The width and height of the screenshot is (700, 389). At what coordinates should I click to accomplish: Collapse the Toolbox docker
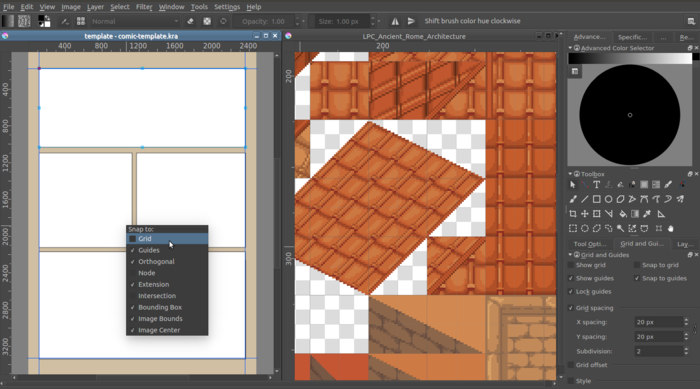(x=570, y=174)
